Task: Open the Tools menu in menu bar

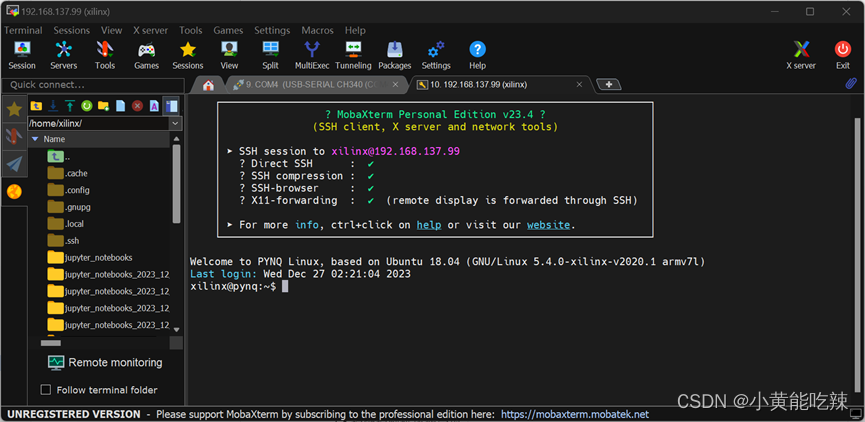Action: 191,30
